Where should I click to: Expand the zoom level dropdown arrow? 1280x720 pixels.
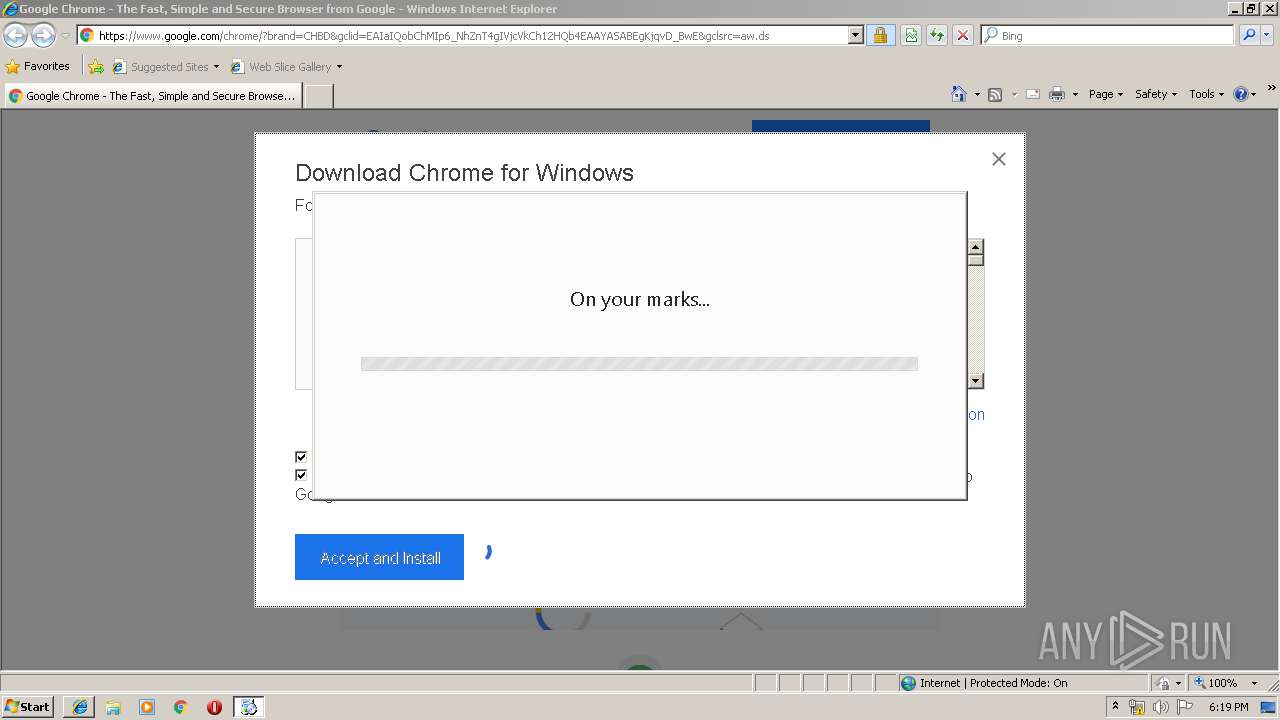pos(1254,683)
